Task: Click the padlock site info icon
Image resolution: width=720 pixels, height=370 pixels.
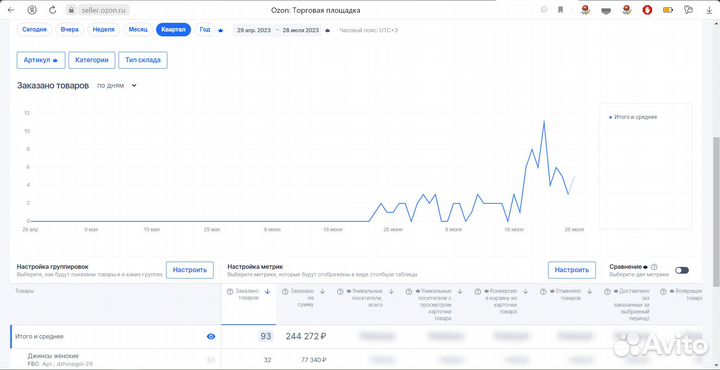Action: pos(71,10)
